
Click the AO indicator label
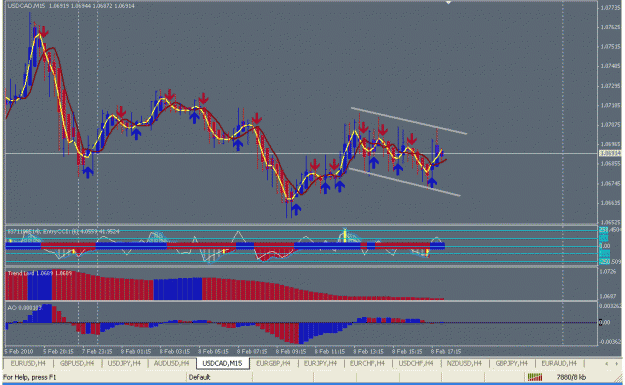tap(24, 308)
